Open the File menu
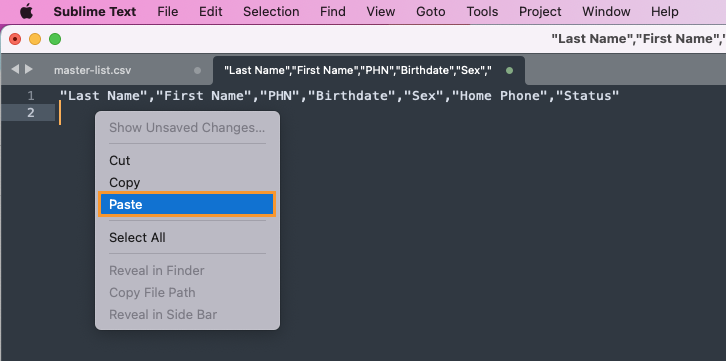Viewport: 726px width, 361px height. (x=168, y=12)
